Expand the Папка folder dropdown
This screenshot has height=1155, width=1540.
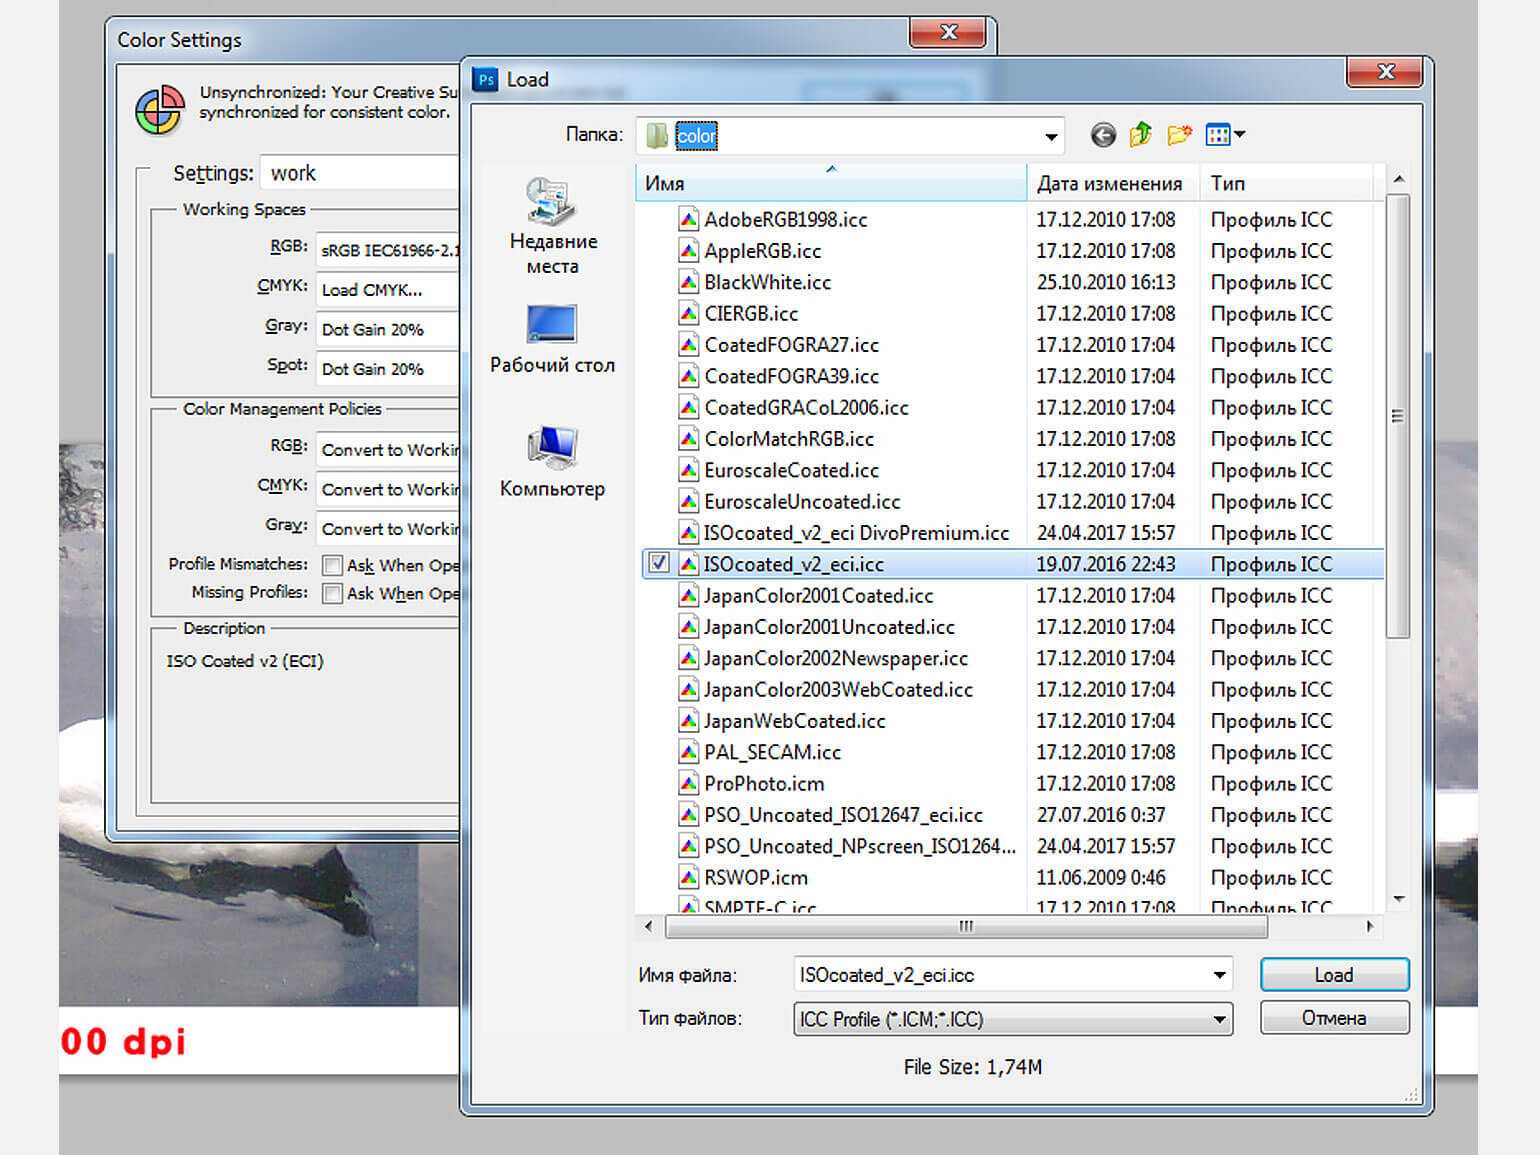tap(1050, 137)
